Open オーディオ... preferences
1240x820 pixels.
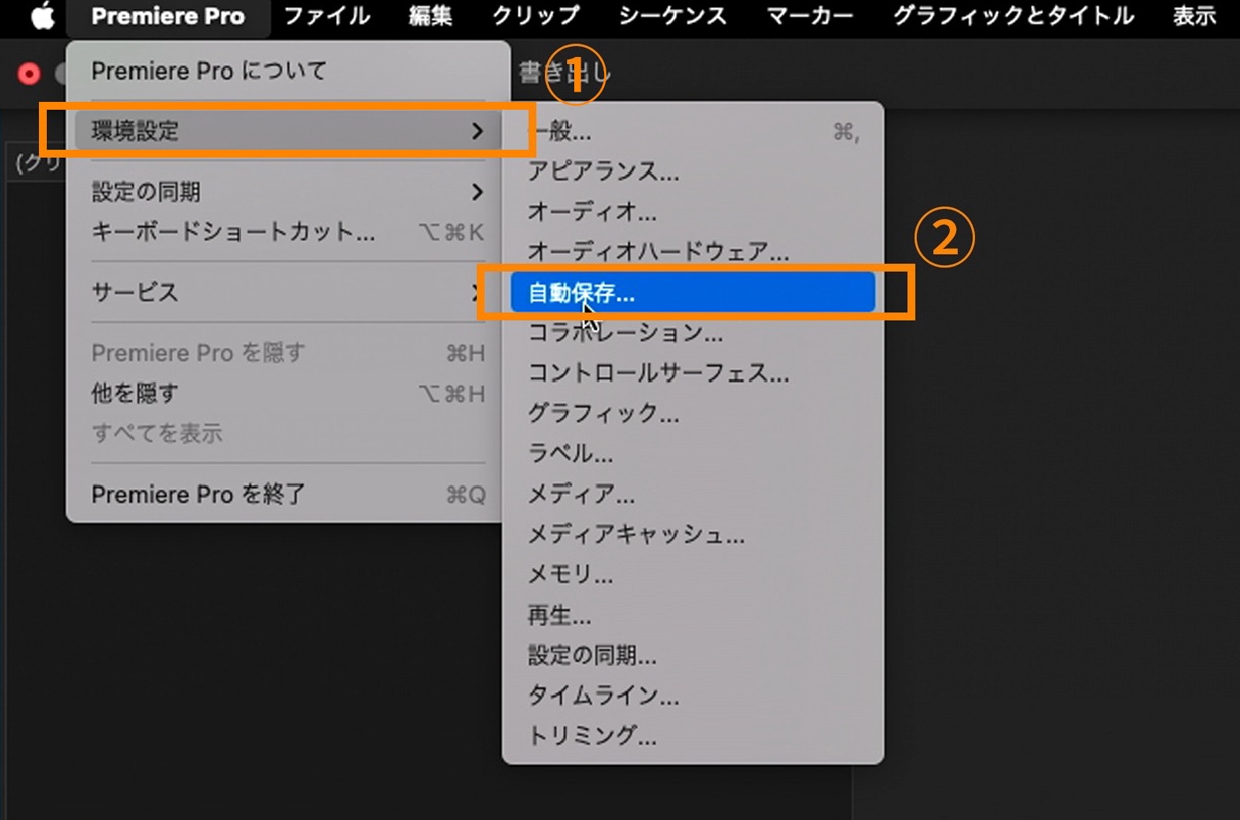coord(693,212)
